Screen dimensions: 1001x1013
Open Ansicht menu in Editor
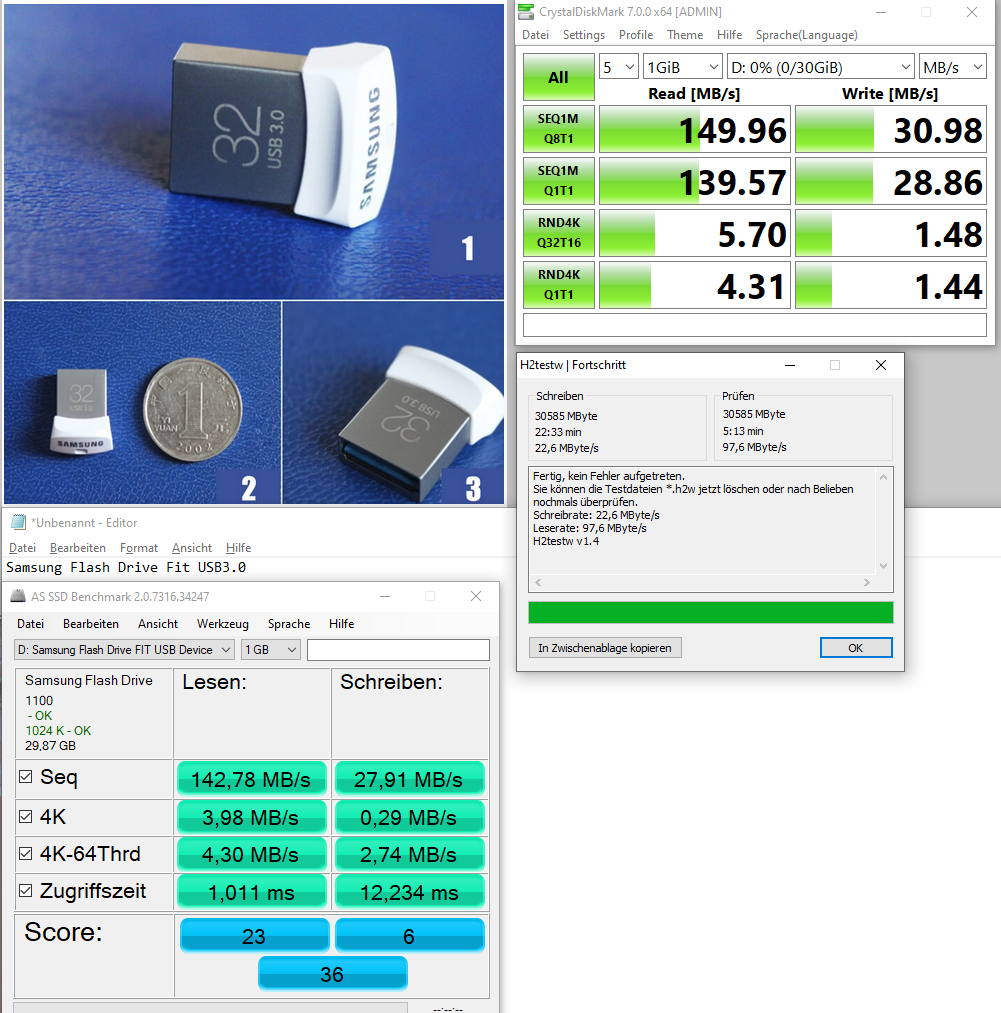192,548
